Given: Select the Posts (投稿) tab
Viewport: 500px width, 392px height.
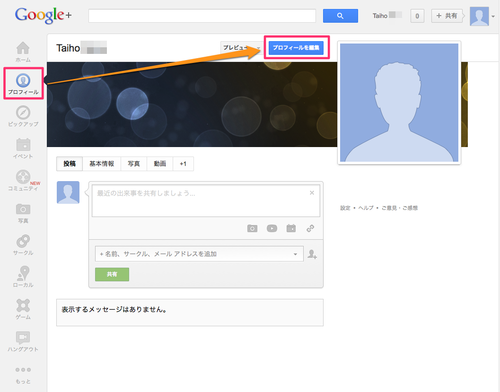Looking at the screenshot, I should [70, 164].
